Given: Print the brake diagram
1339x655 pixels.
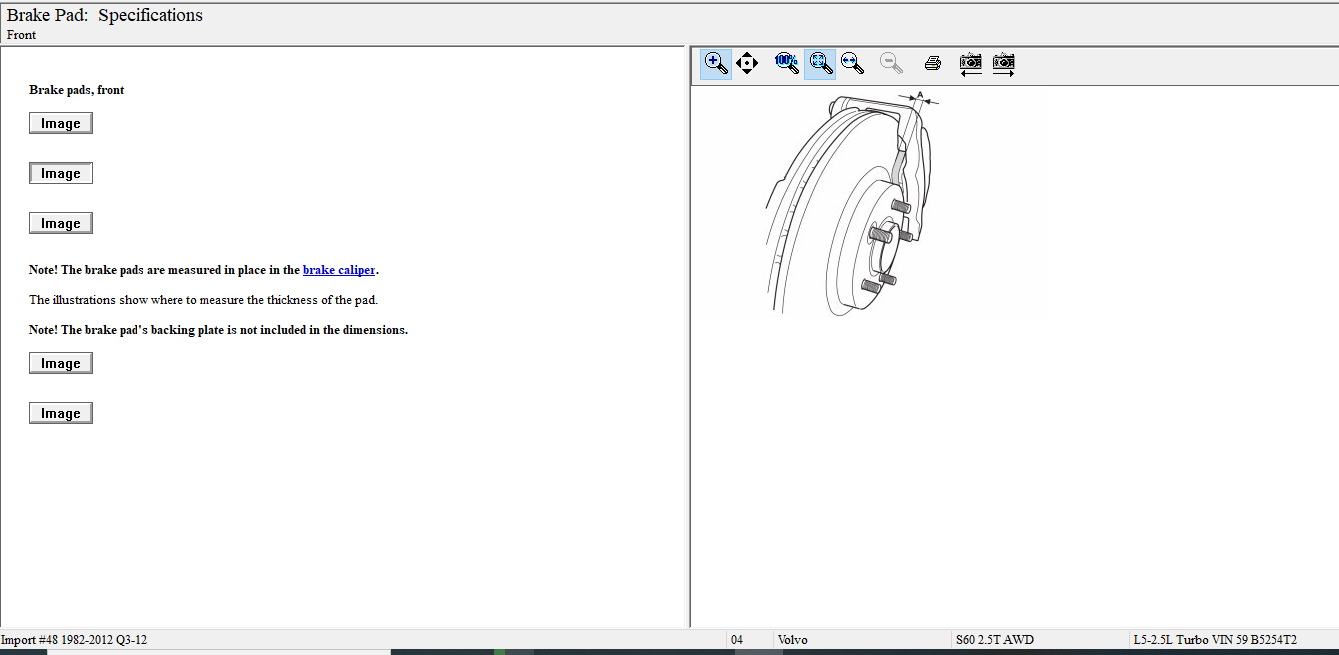Looking at the screenshot, I should tap(933, 64).
